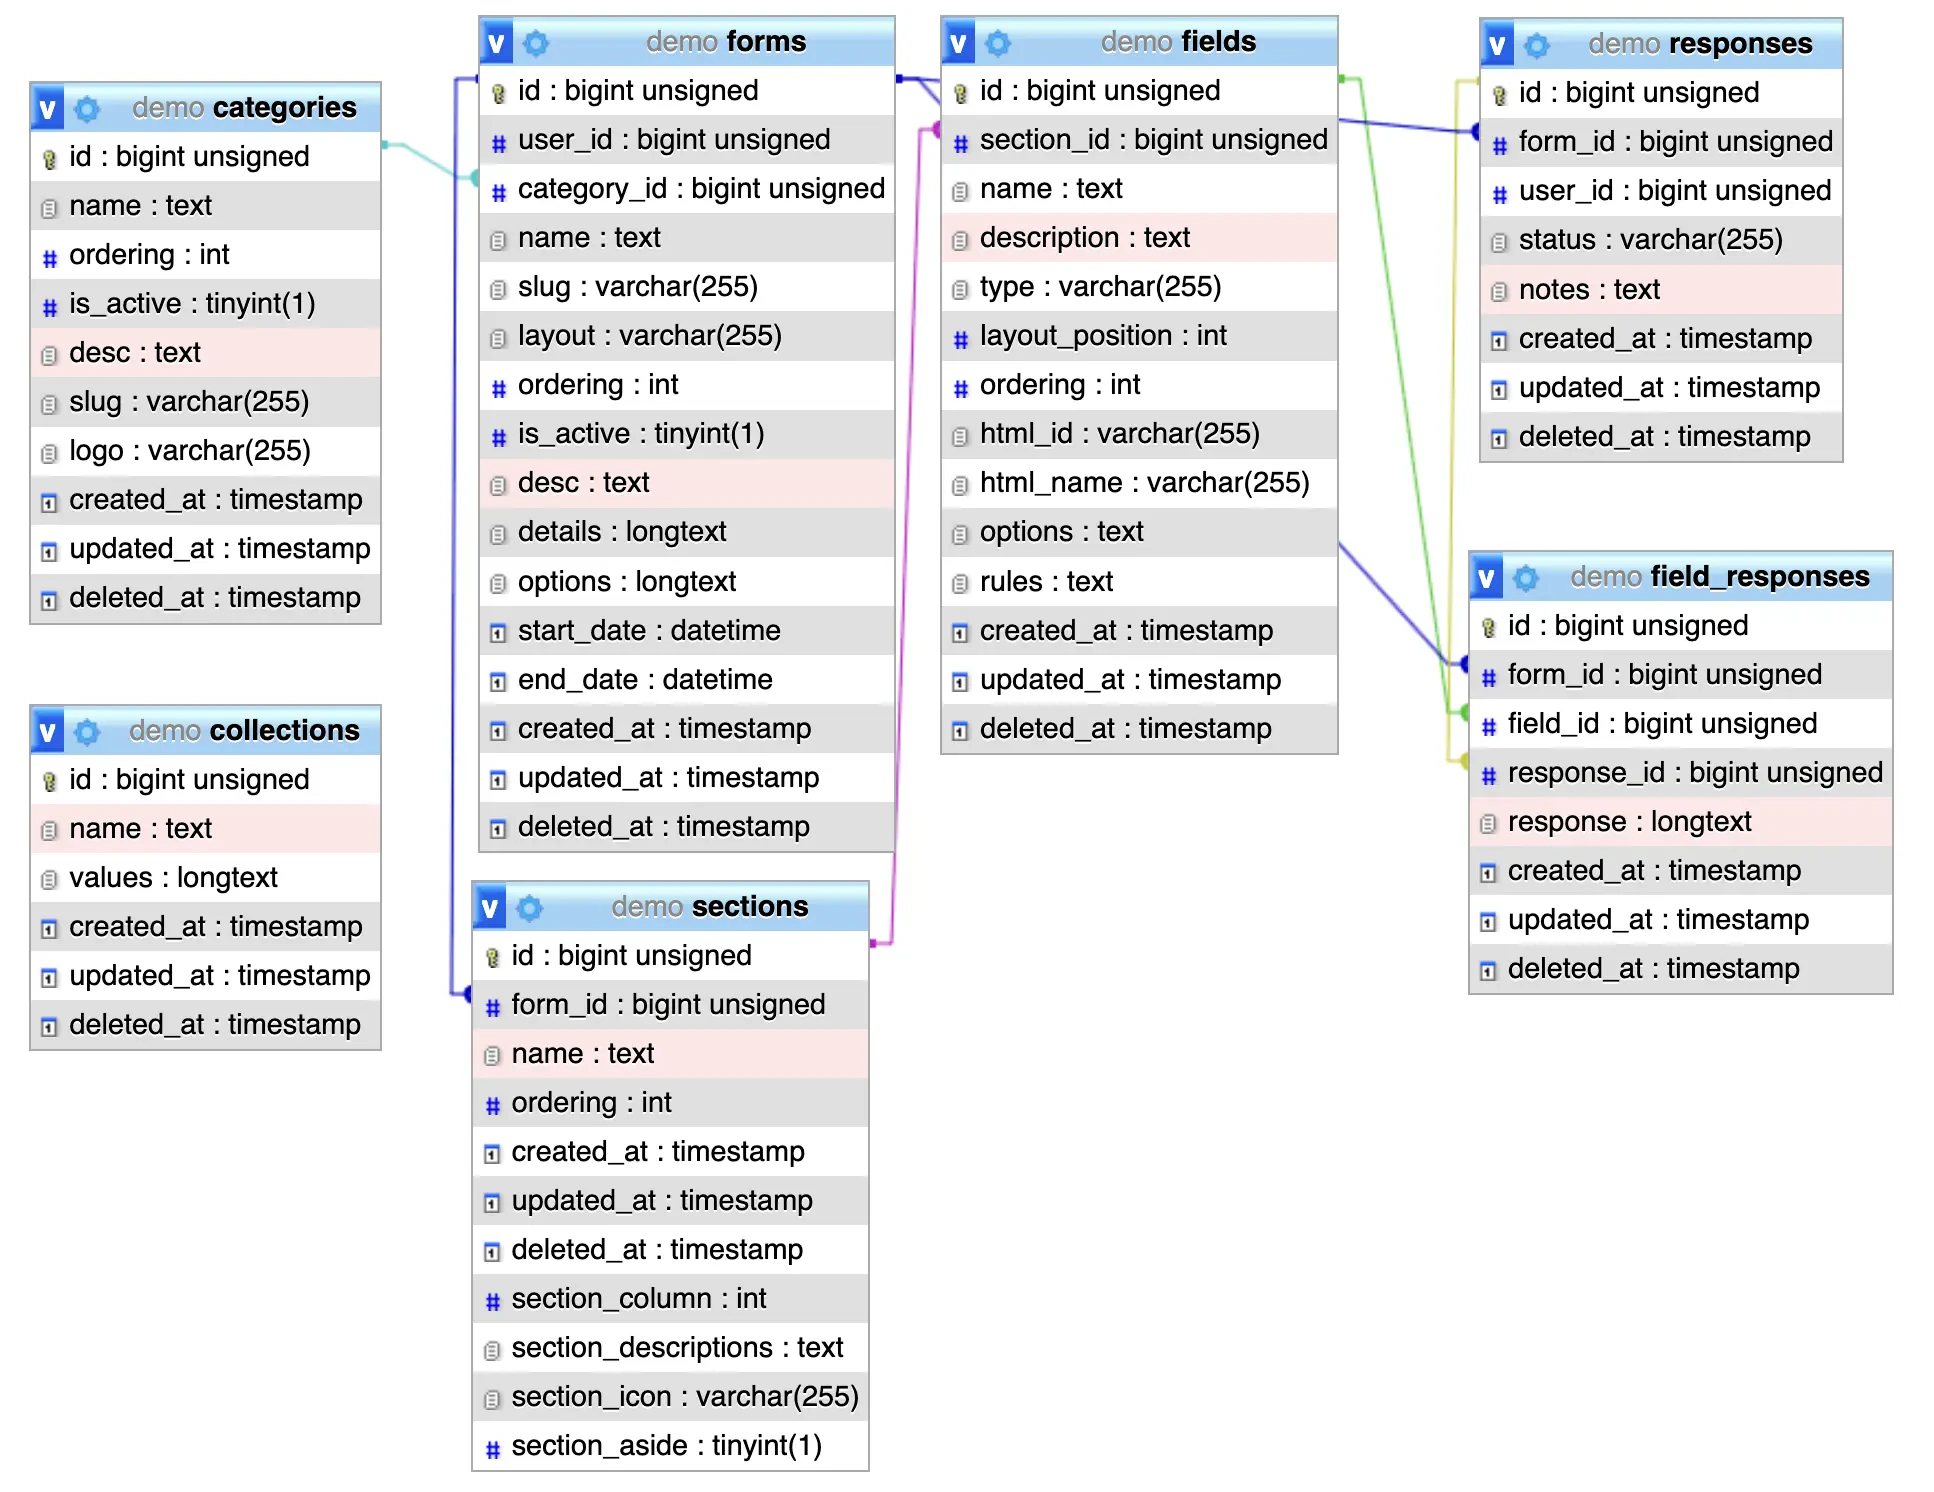Select 'status : varchar(255)' row in responses
This screenshot has height=1492, width=1934.
pyautogui.click(x=1662, y=240)
